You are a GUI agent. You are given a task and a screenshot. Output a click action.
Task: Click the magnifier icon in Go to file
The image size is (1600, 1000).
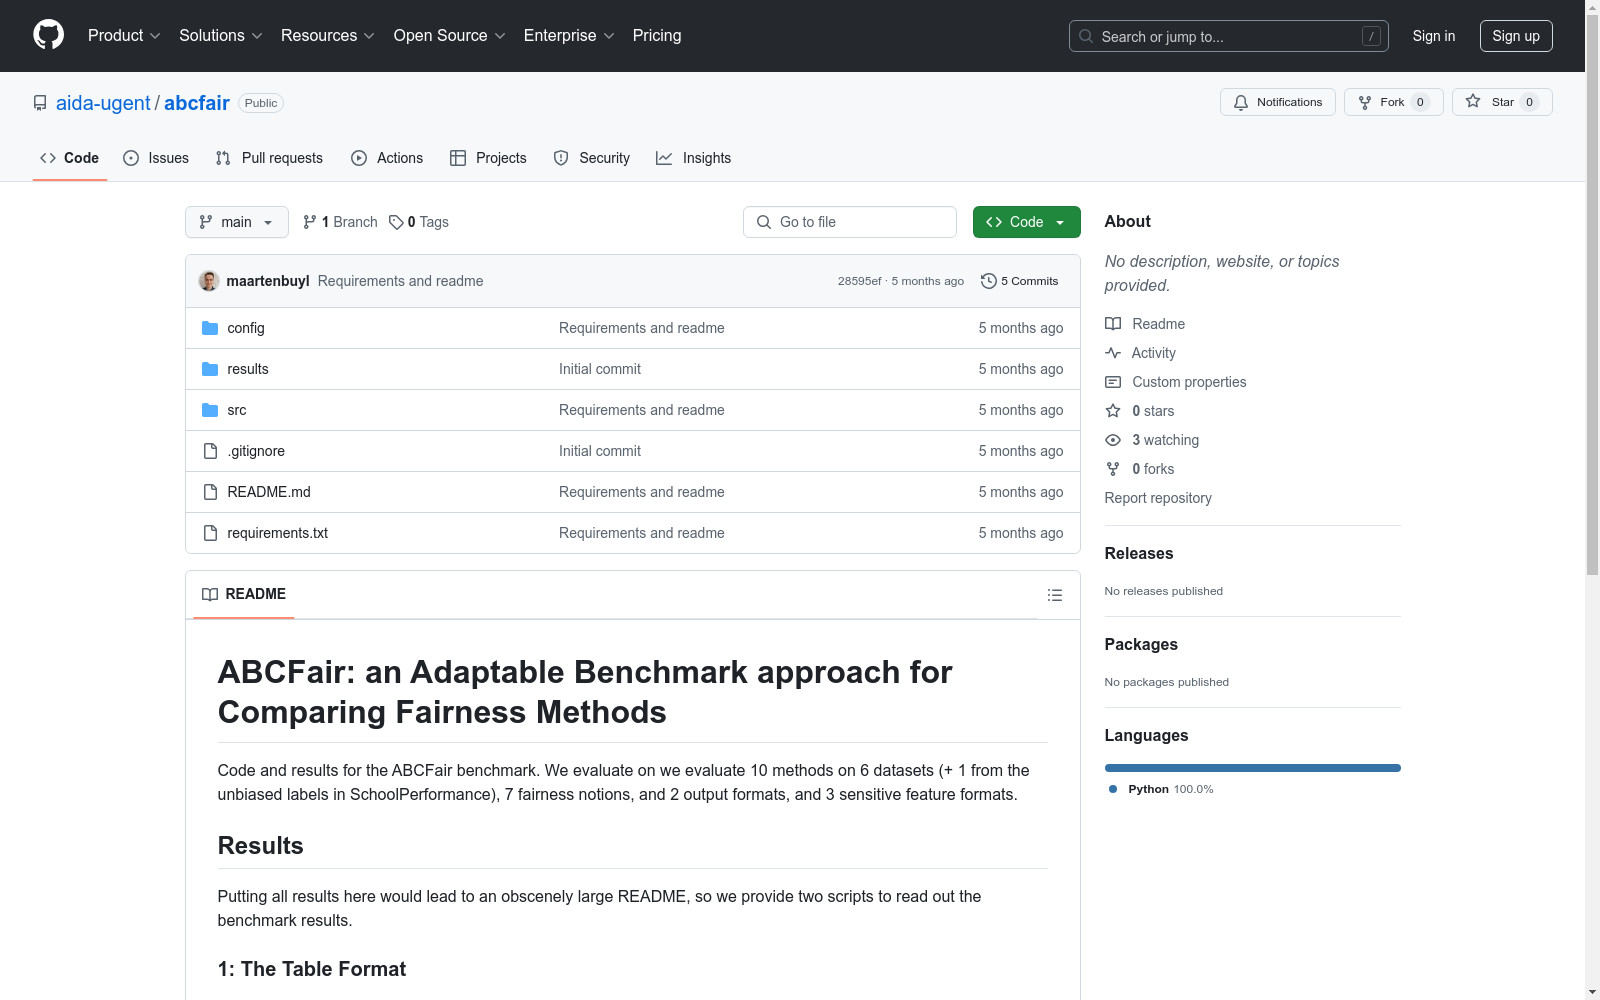pyautogui.click(x=764, y=222)
